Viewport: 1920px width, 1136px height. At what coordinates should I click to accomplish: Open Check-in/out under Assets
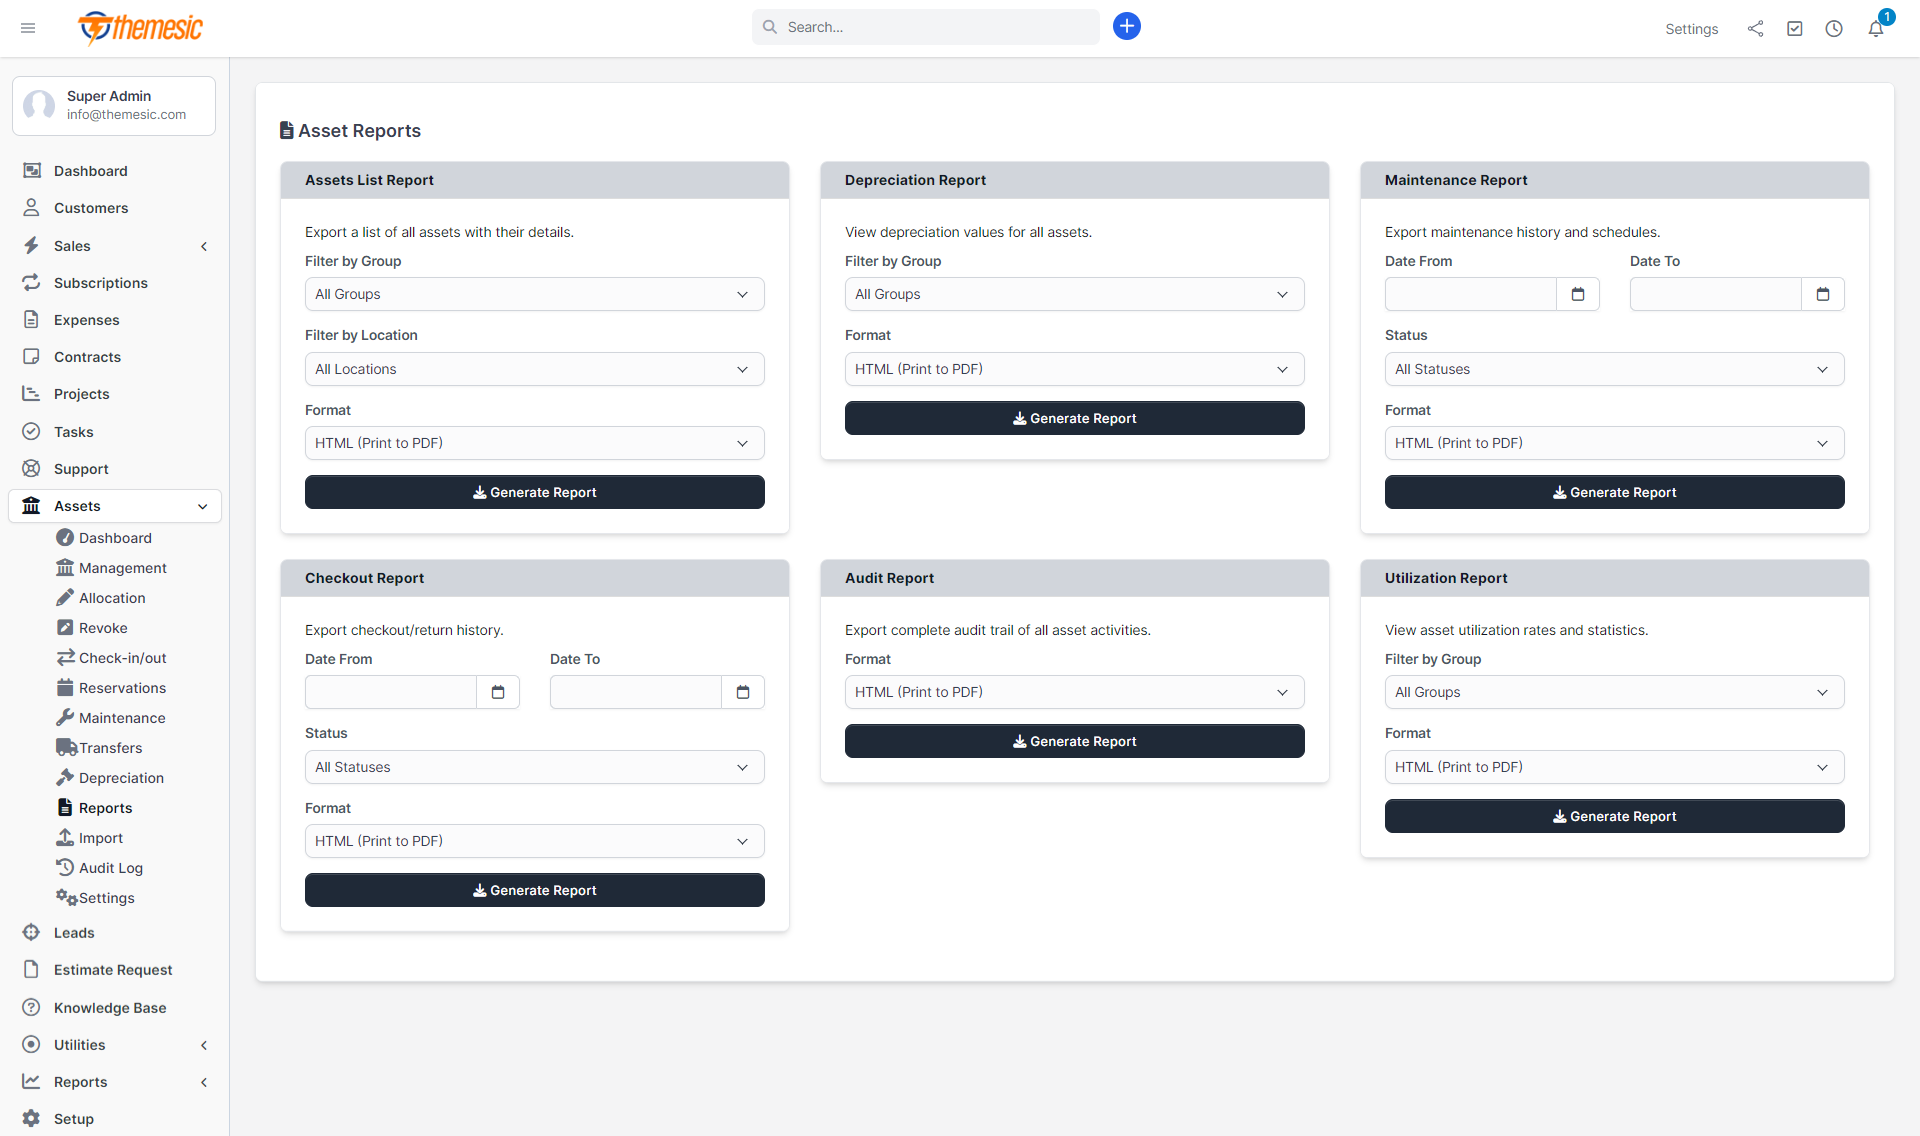click(x=122, y=658)
